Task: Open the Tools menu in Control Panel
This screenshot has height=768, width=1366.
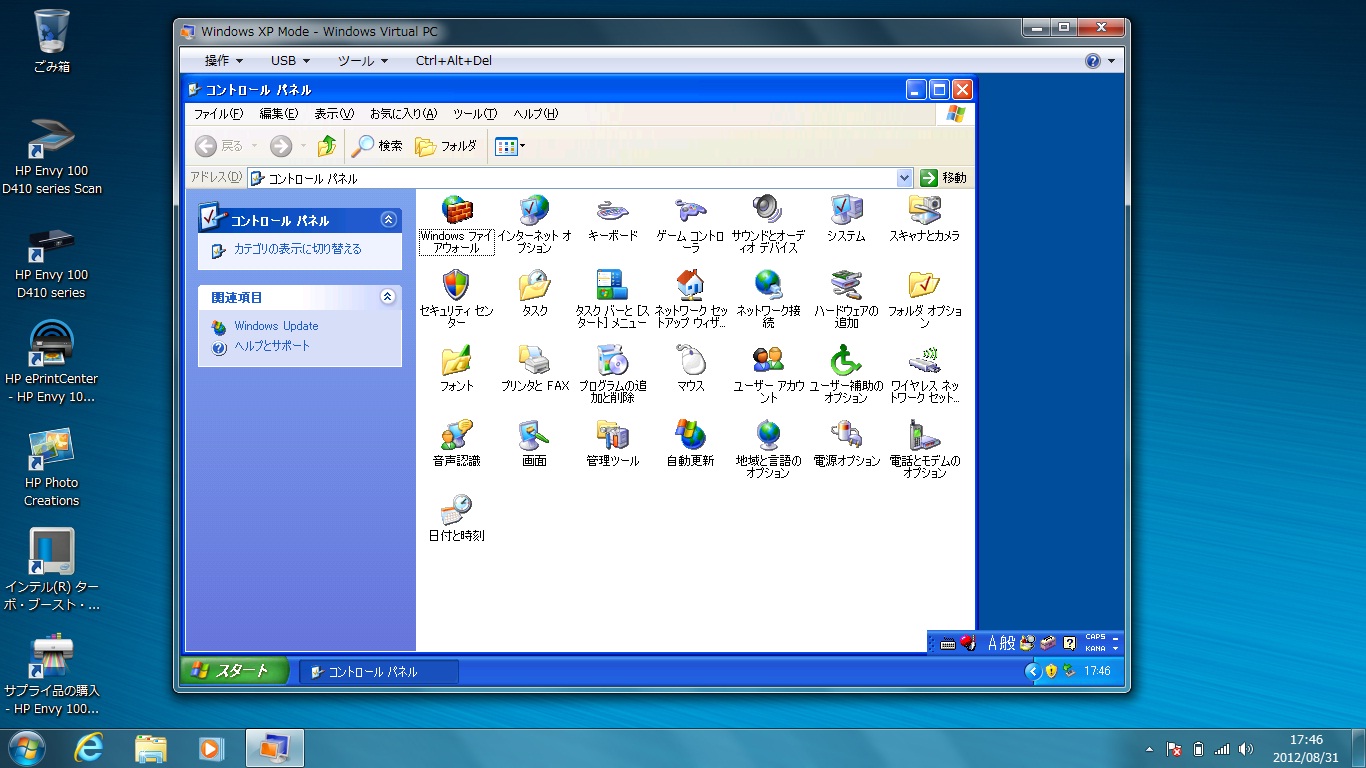Action: click(474, 114)
